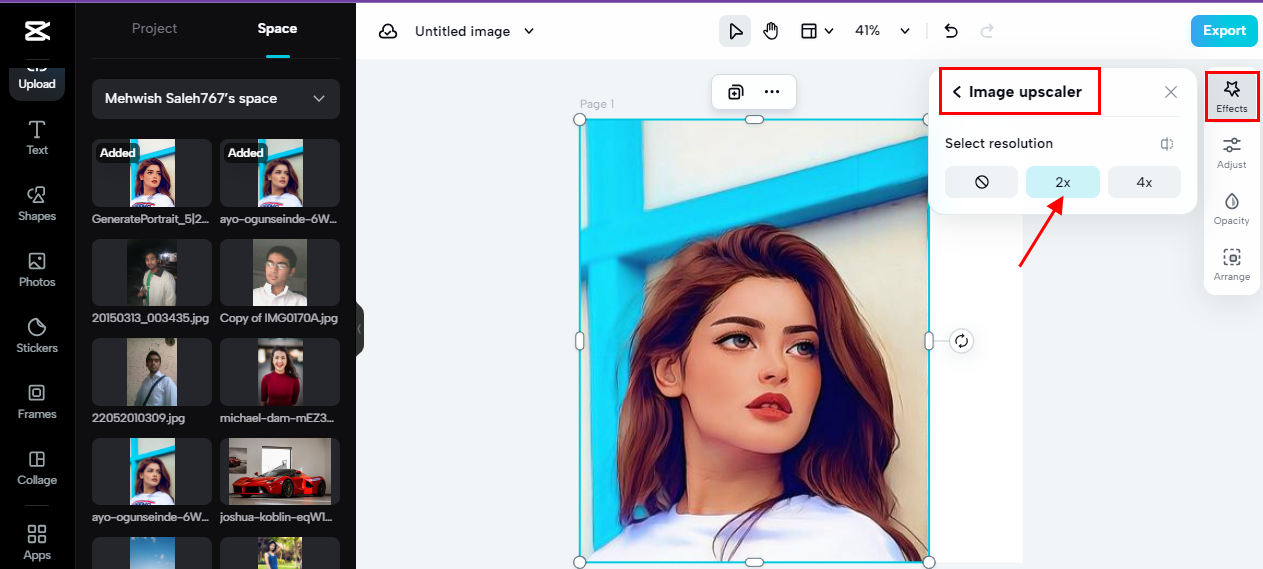
Task: Close the Image upscaler panel
Action: pyautogui.click(x=1171, y=92)
